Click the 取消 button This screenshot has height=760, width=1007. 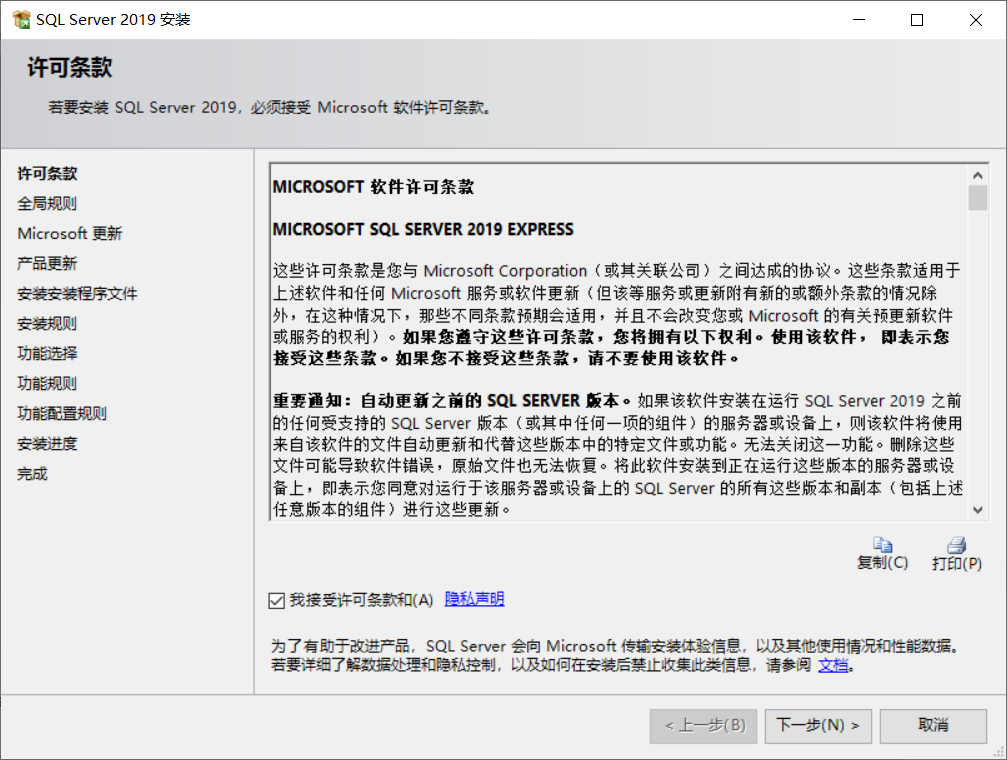933,726
